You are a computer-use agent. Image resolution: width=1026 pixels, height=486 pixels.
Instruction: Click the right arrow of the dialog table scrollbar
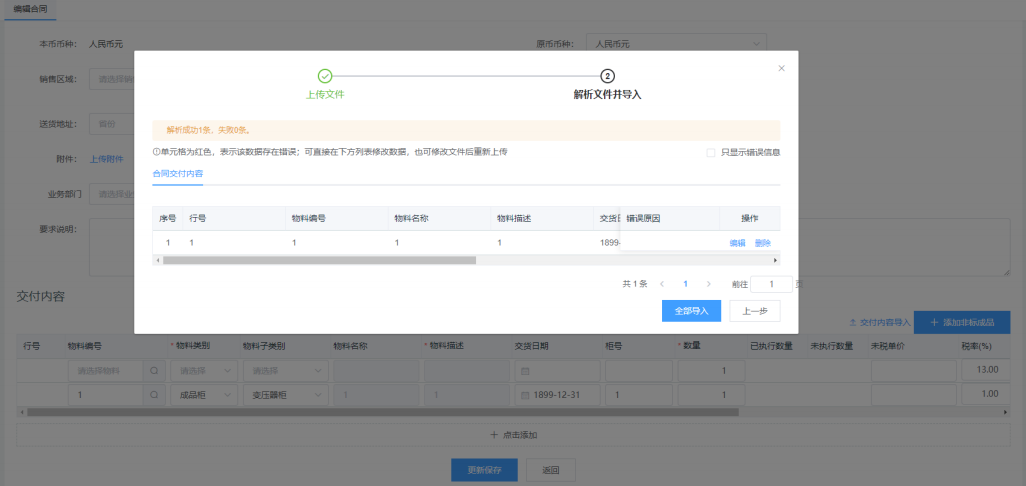776,260
